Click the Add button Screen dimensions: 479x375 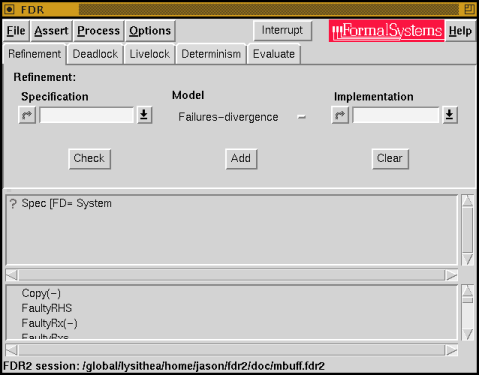(x=241, y=158)
